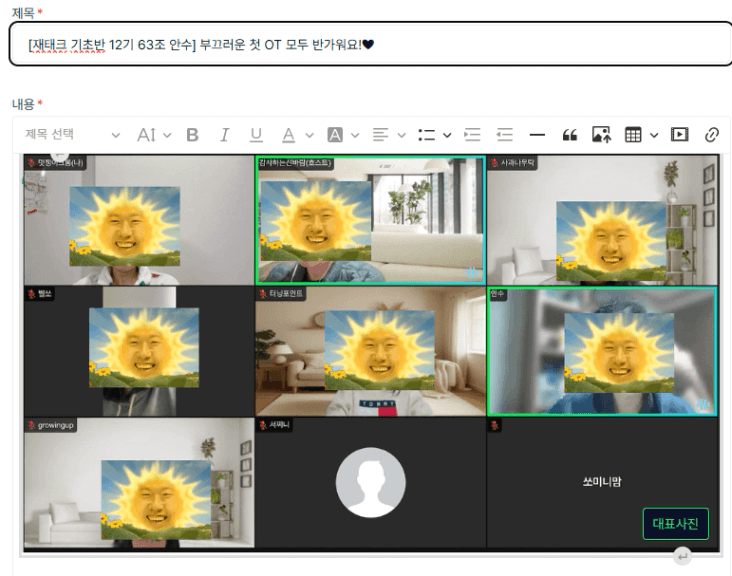Increase indent of the paragraph
Viewport: 732px width, 576px height.
coord(473,135)
